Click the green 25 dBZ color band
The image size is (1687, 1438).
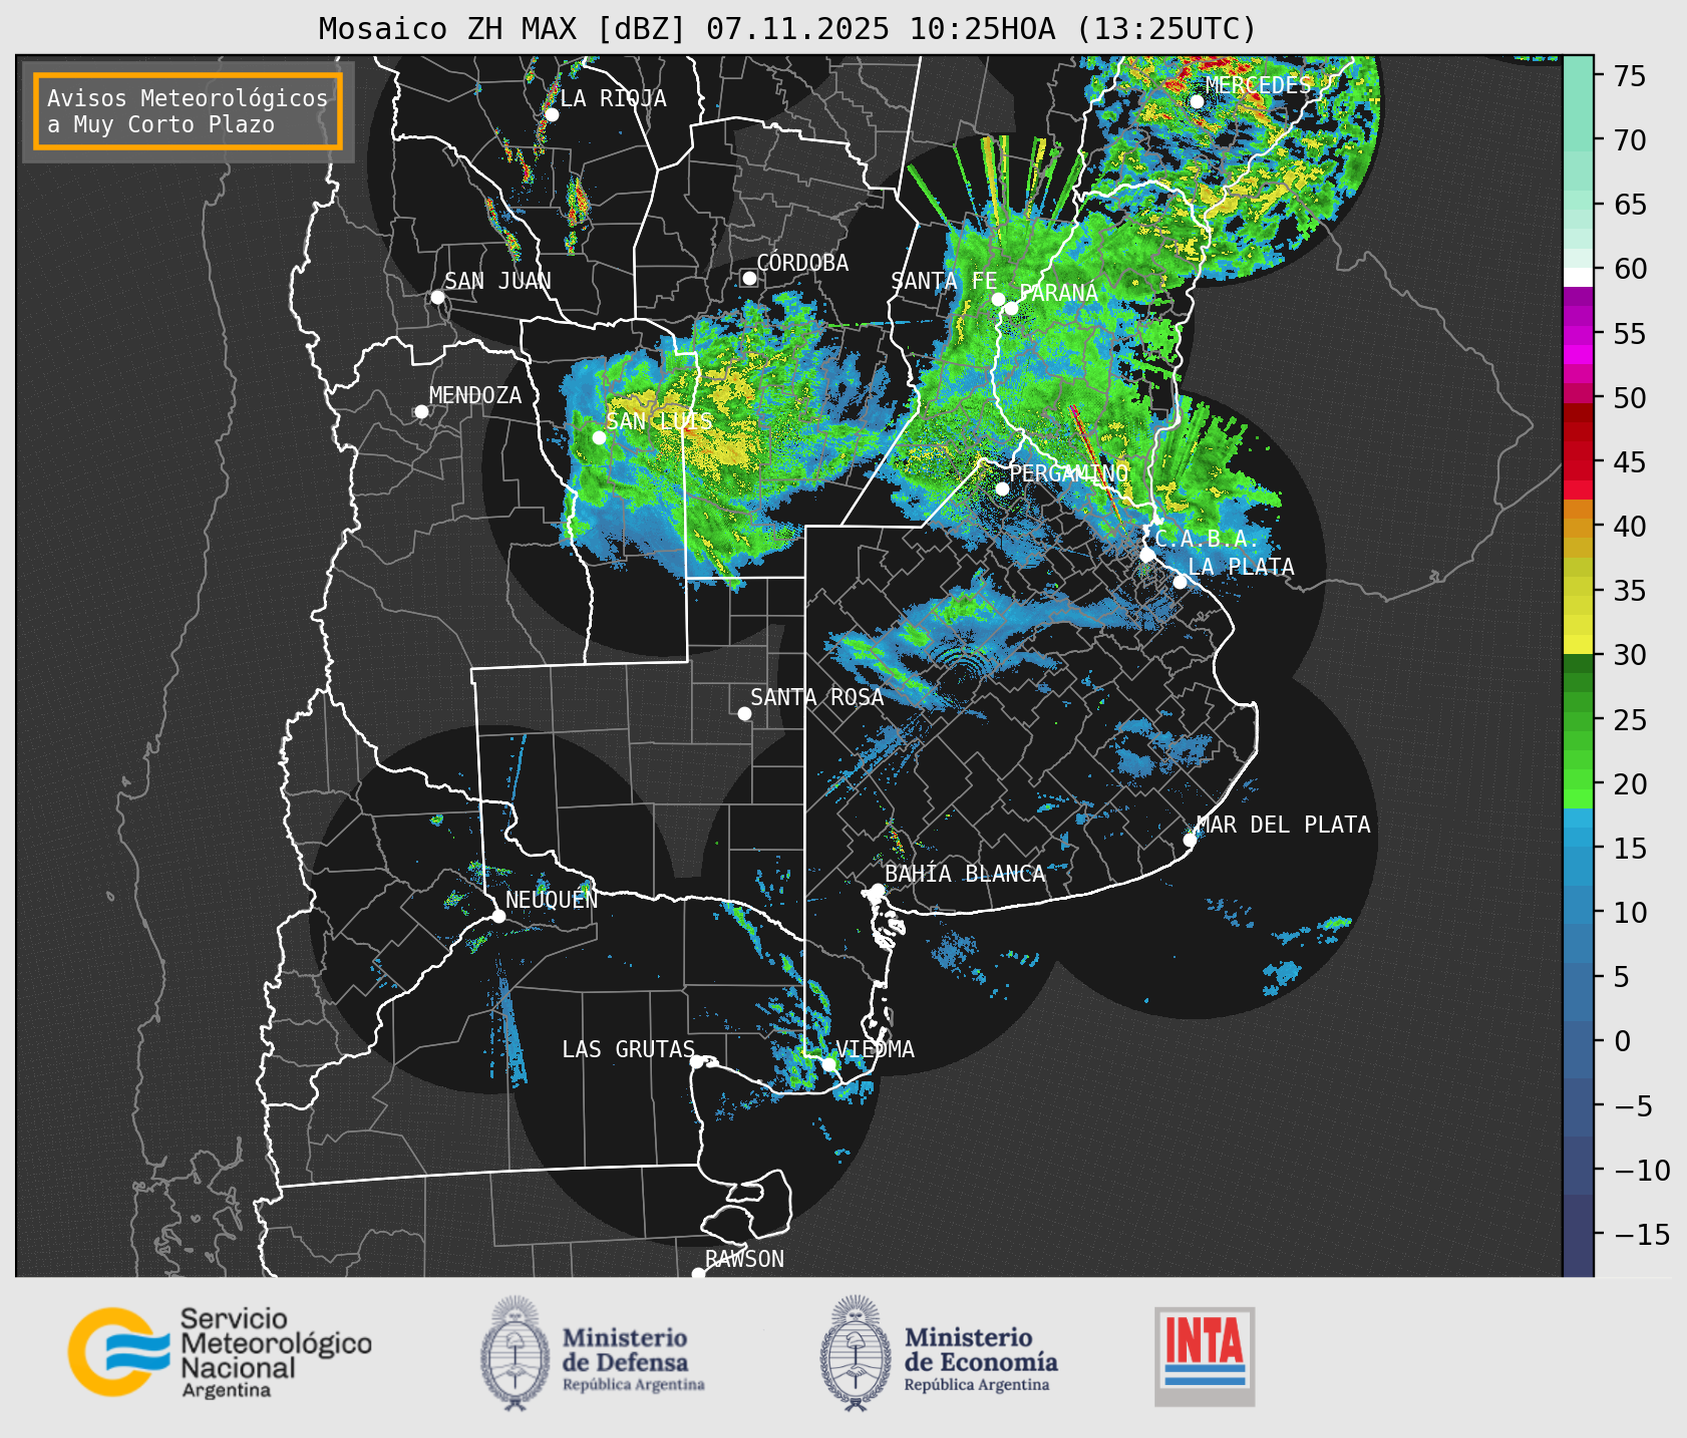click(x=1578, y=719)
